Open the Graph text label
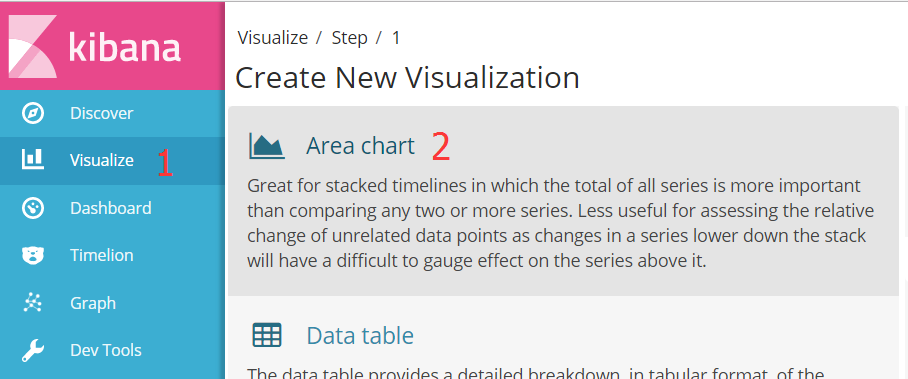908x379 pixels. pyautogui.click(x=93, y=304)
